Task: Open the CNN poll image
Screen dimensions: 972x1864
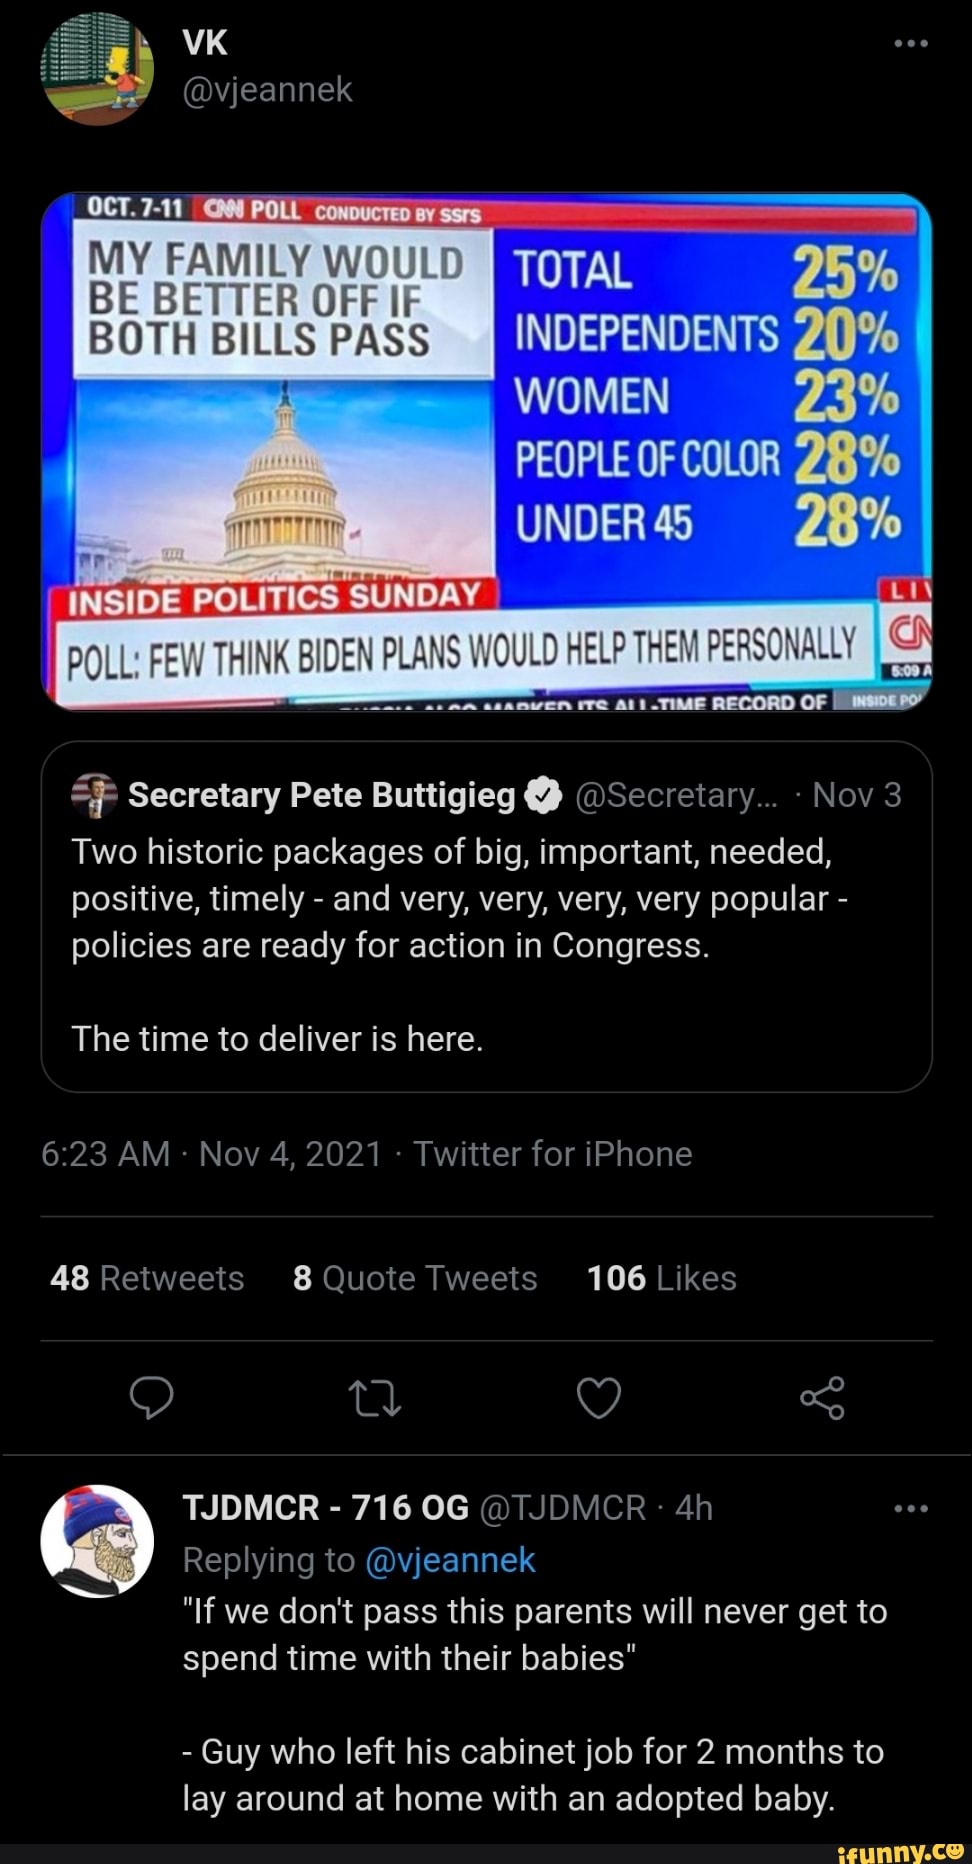Action: [x=486, y=451]
